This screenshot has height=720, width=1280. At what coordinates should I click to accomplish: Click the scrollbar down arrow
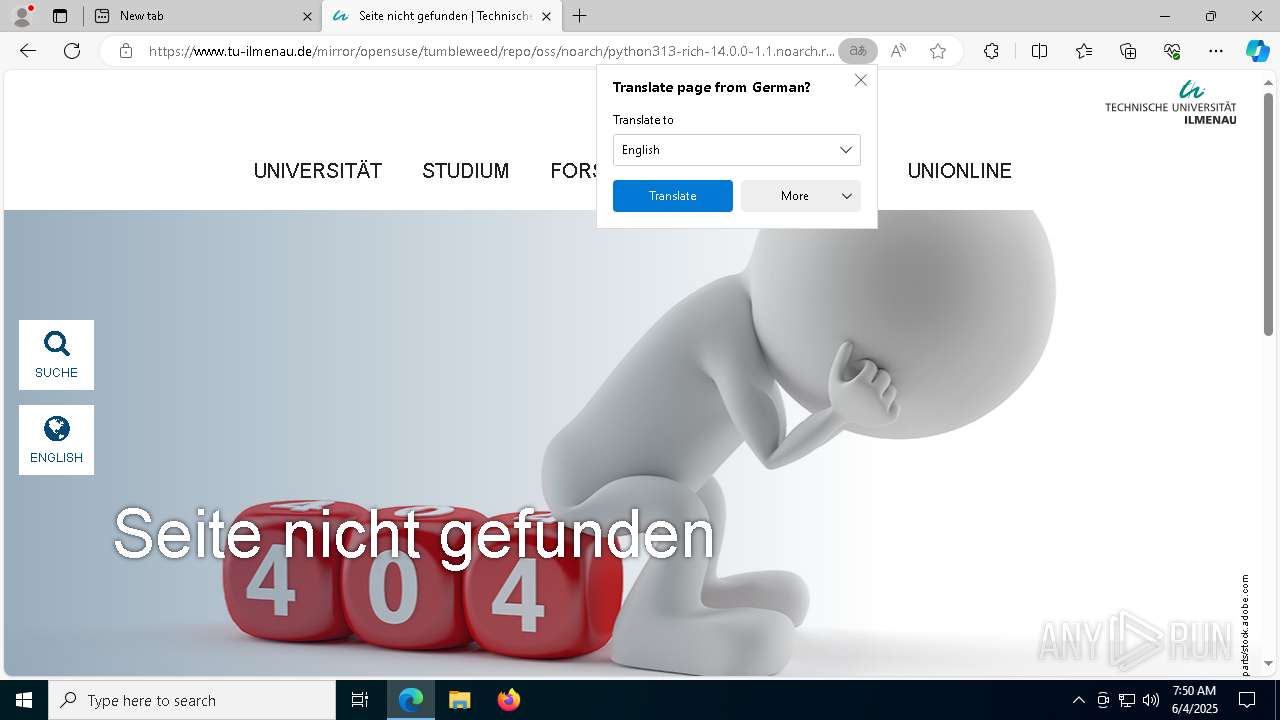tap(1268, 663)
